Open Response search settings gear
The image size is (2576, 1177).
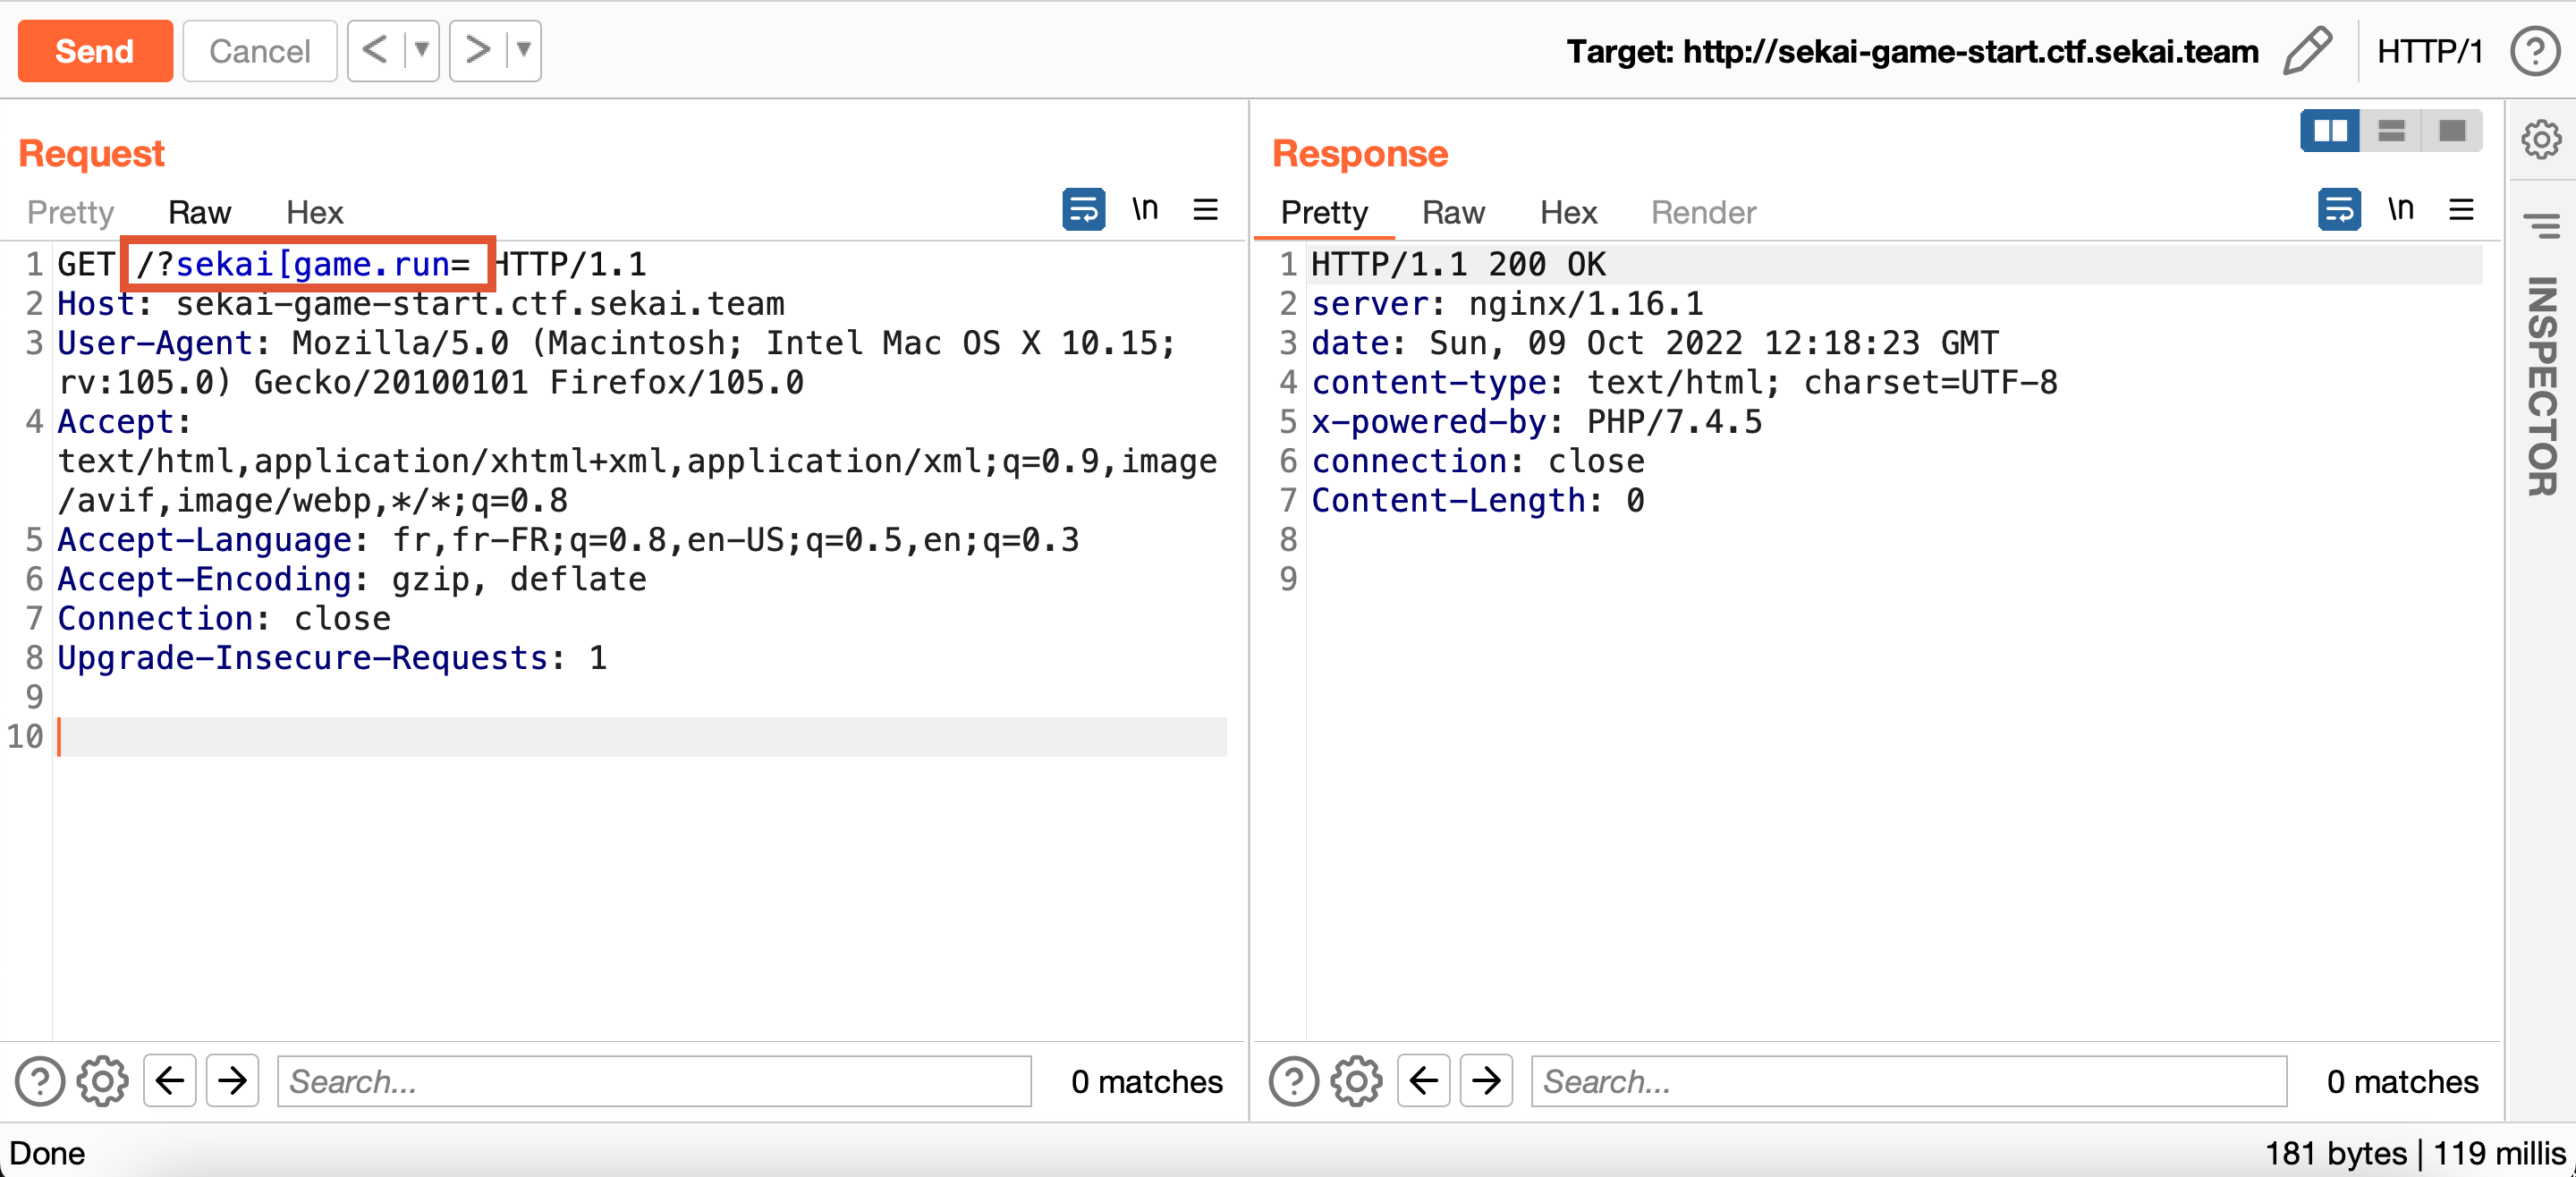click(1357, 1081)
